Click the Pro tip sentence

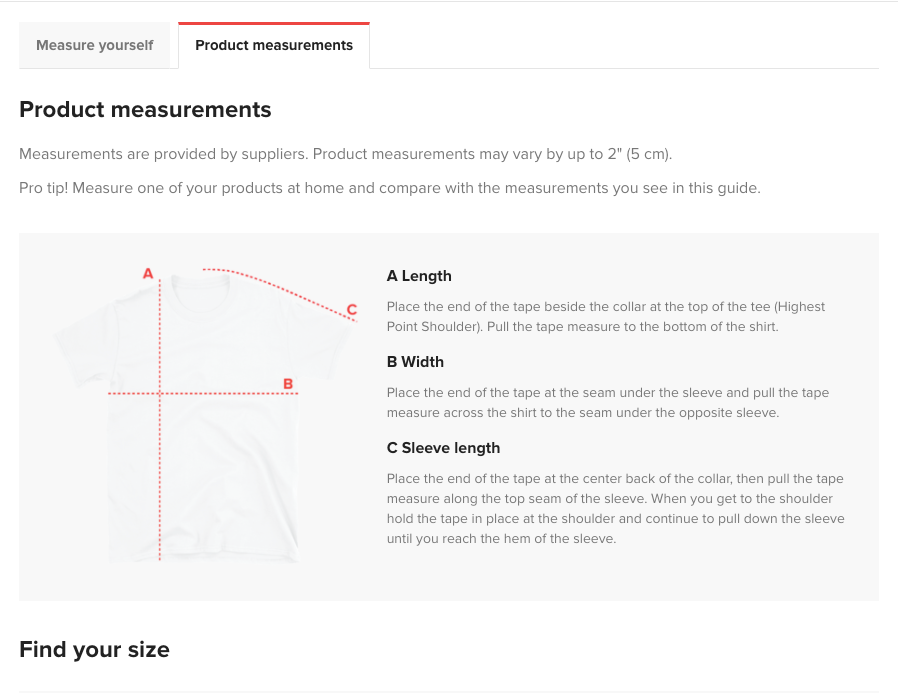pyautogui.click(x=389, y=188)
